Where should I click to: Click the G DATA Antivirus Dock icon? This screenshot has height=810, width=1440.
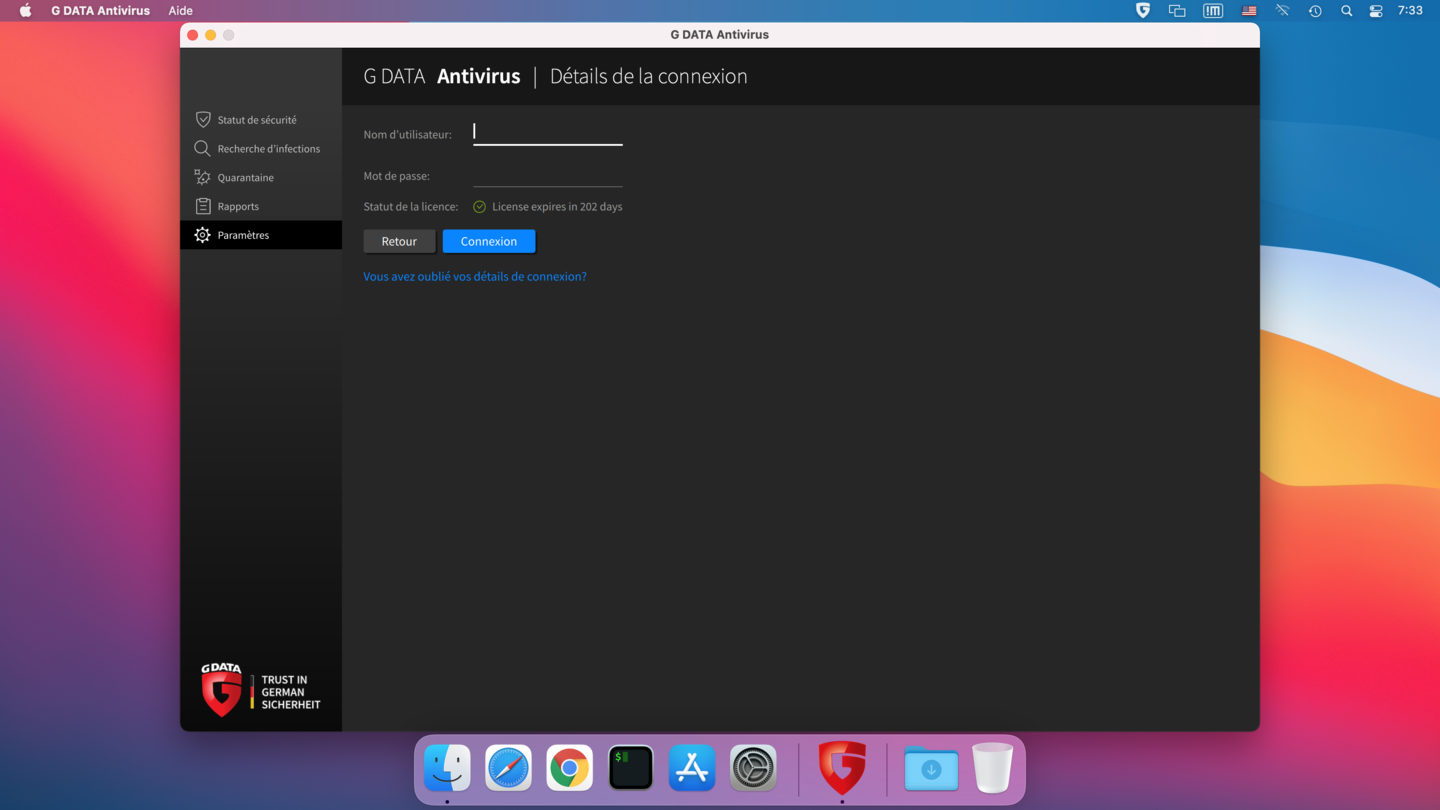coord(842,768)
